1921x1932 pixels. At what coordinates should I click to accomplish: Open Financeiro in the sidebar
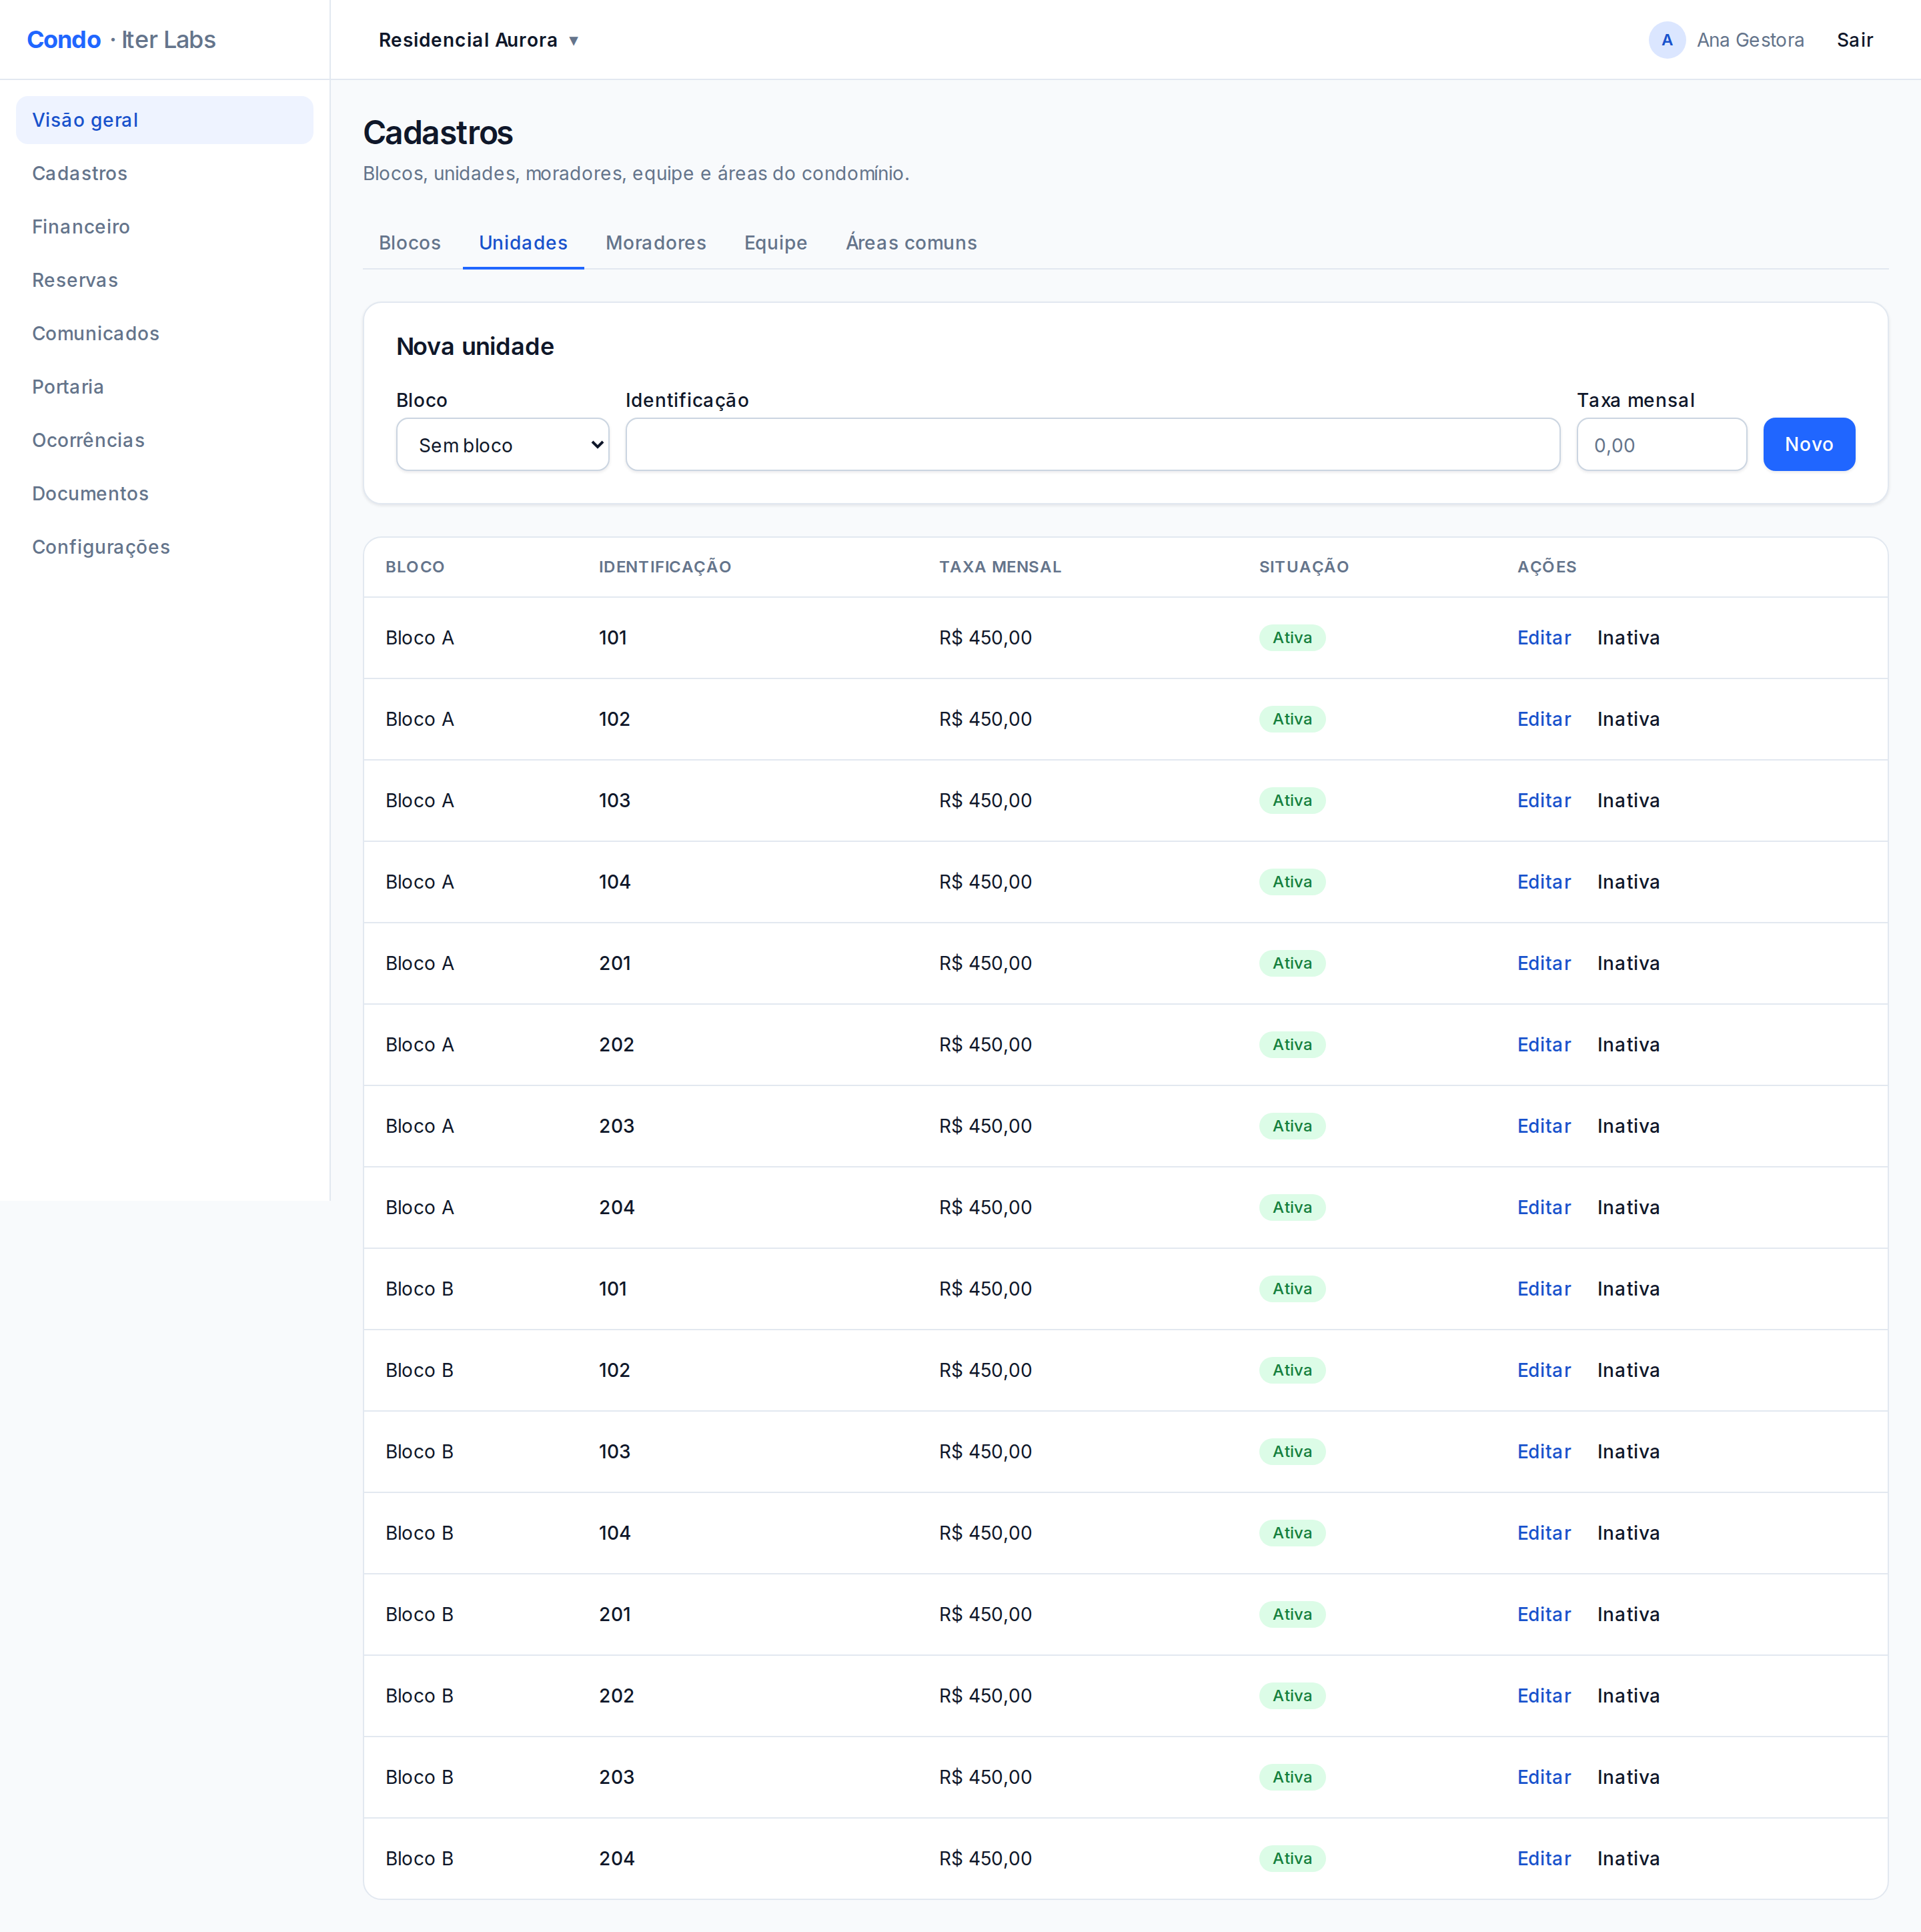164,227
